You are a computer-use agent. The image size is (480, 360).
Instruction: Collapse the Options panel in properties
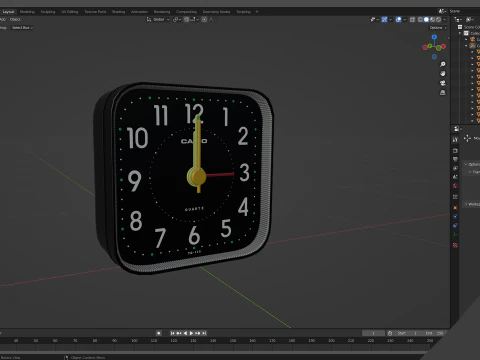466,164
